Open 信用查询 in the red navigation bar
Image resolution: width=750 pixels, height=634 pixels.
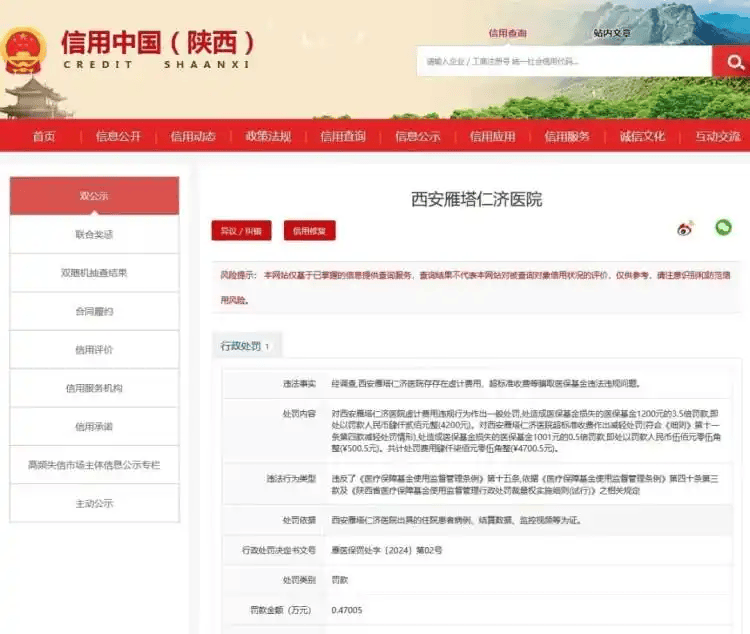(343, 137)
